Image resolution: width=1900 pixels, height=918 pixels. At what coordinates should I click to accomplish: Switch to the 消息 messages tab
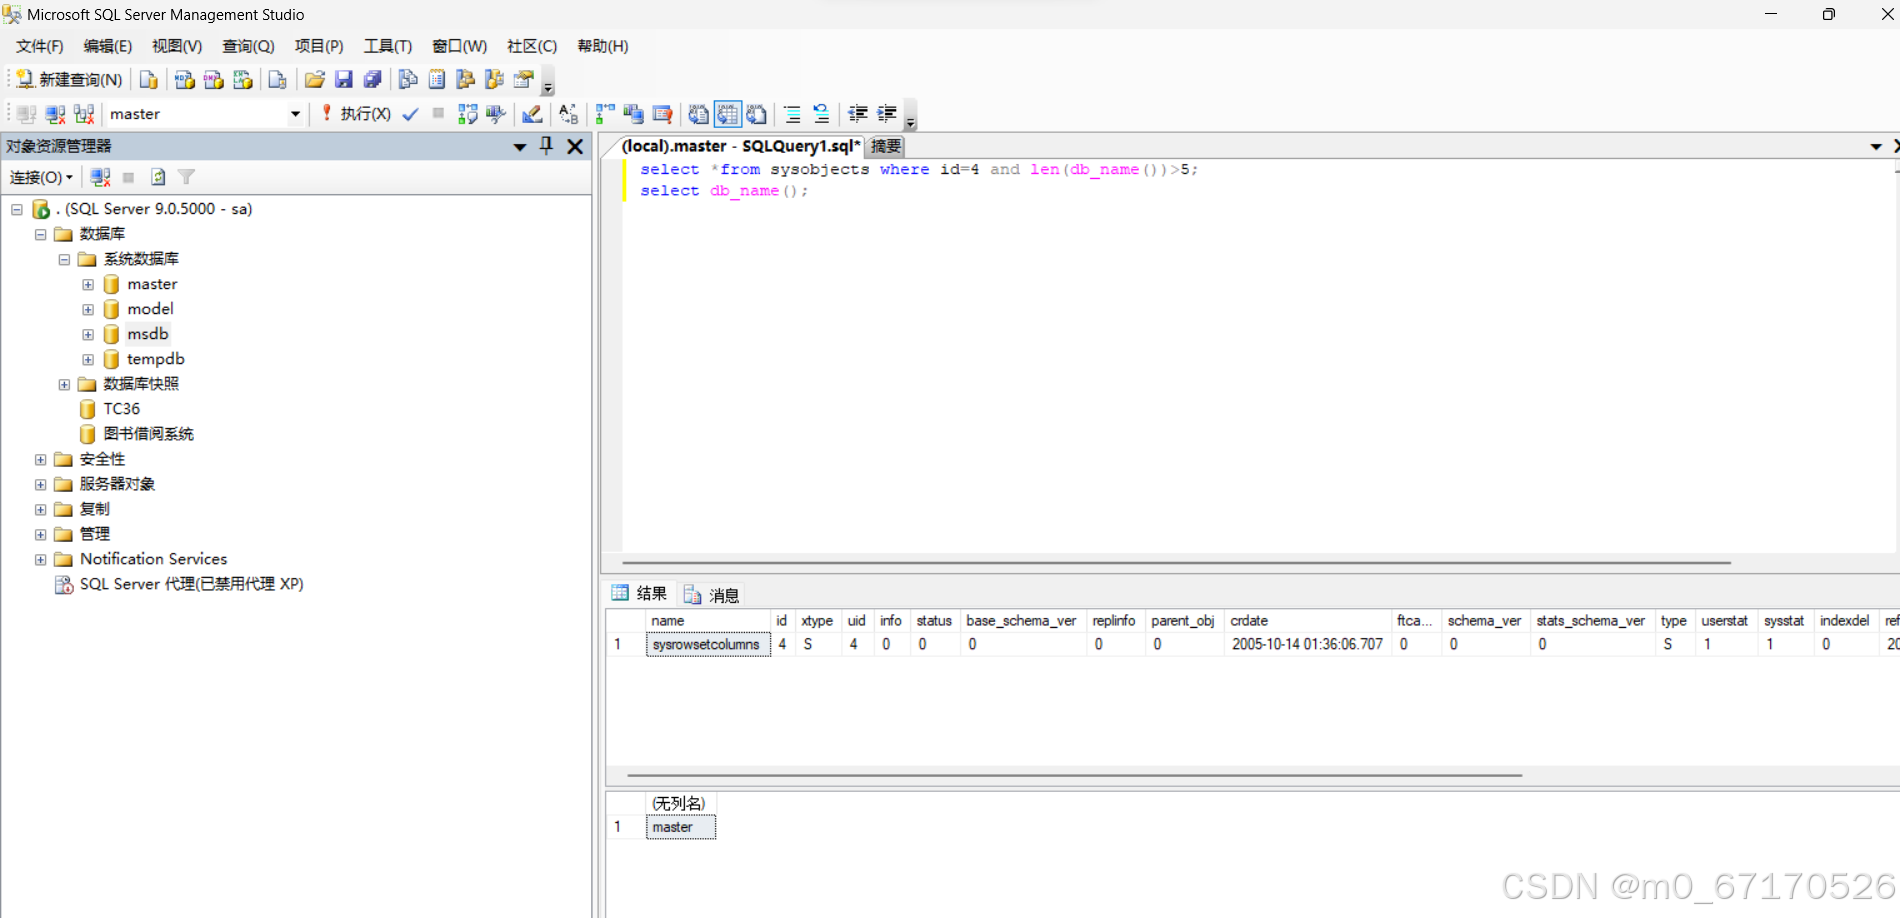pyautogui.click(x=712, y=595)
